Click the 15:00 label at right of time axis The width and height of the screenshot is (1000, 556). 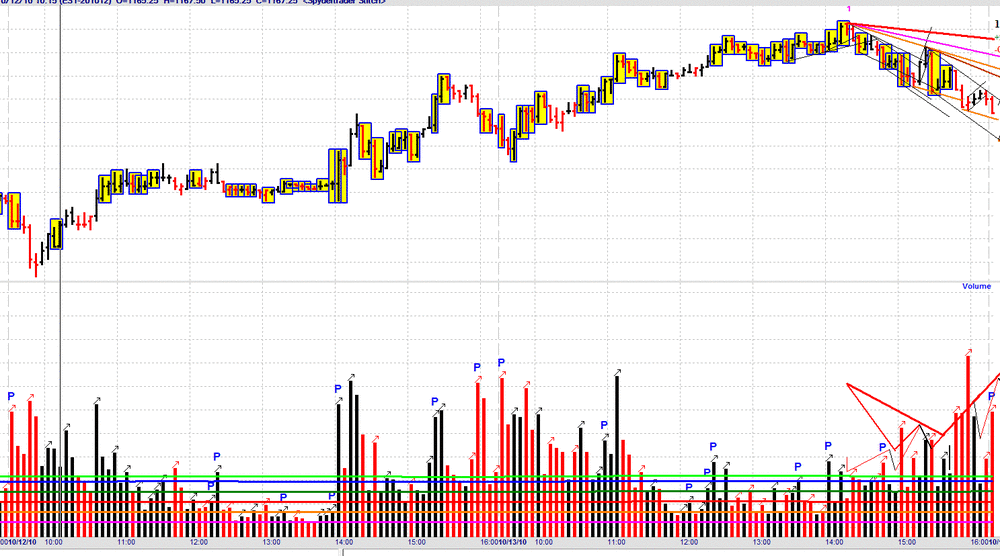tap(907, 542)
